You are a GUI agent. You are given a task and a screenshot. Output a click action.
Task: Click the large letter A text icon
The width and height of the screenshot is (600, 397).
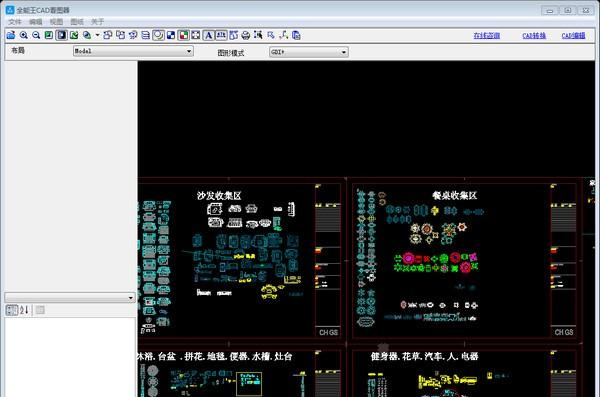[208, 35]
